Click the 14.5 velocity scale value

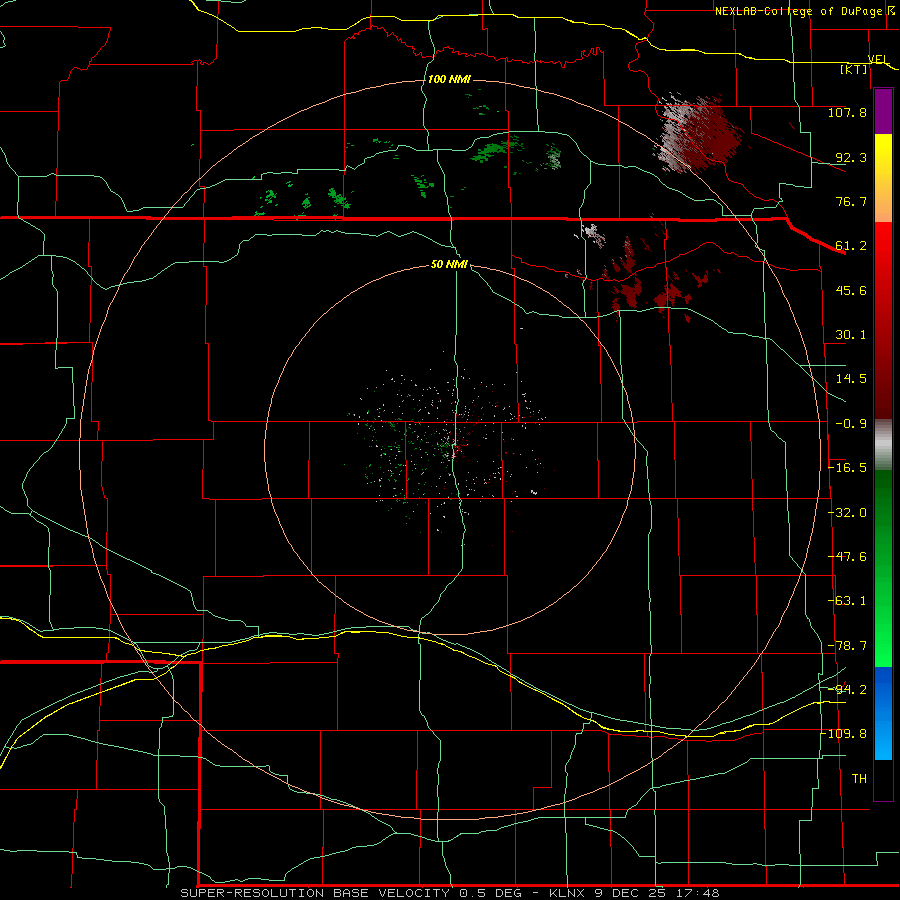[x=851, y=379]
